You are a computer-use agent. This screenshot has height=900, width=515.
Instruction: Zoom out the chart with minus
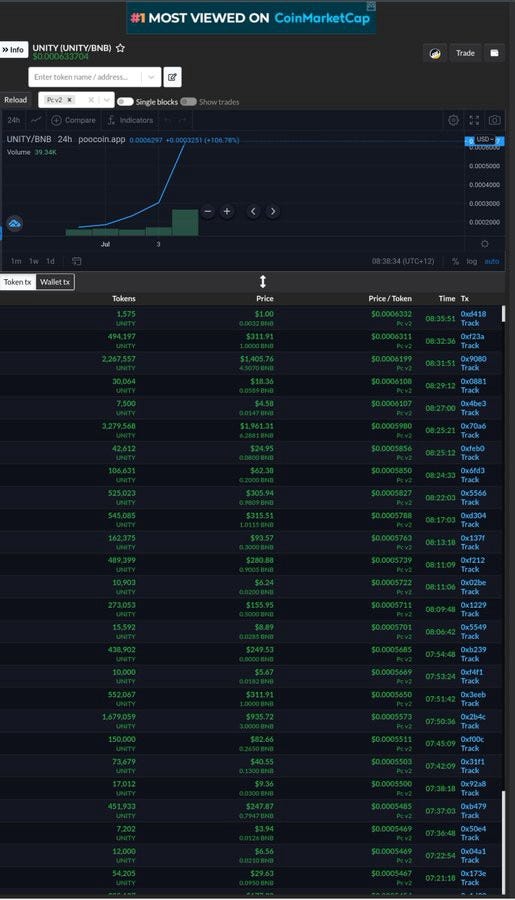pos(208,212)
